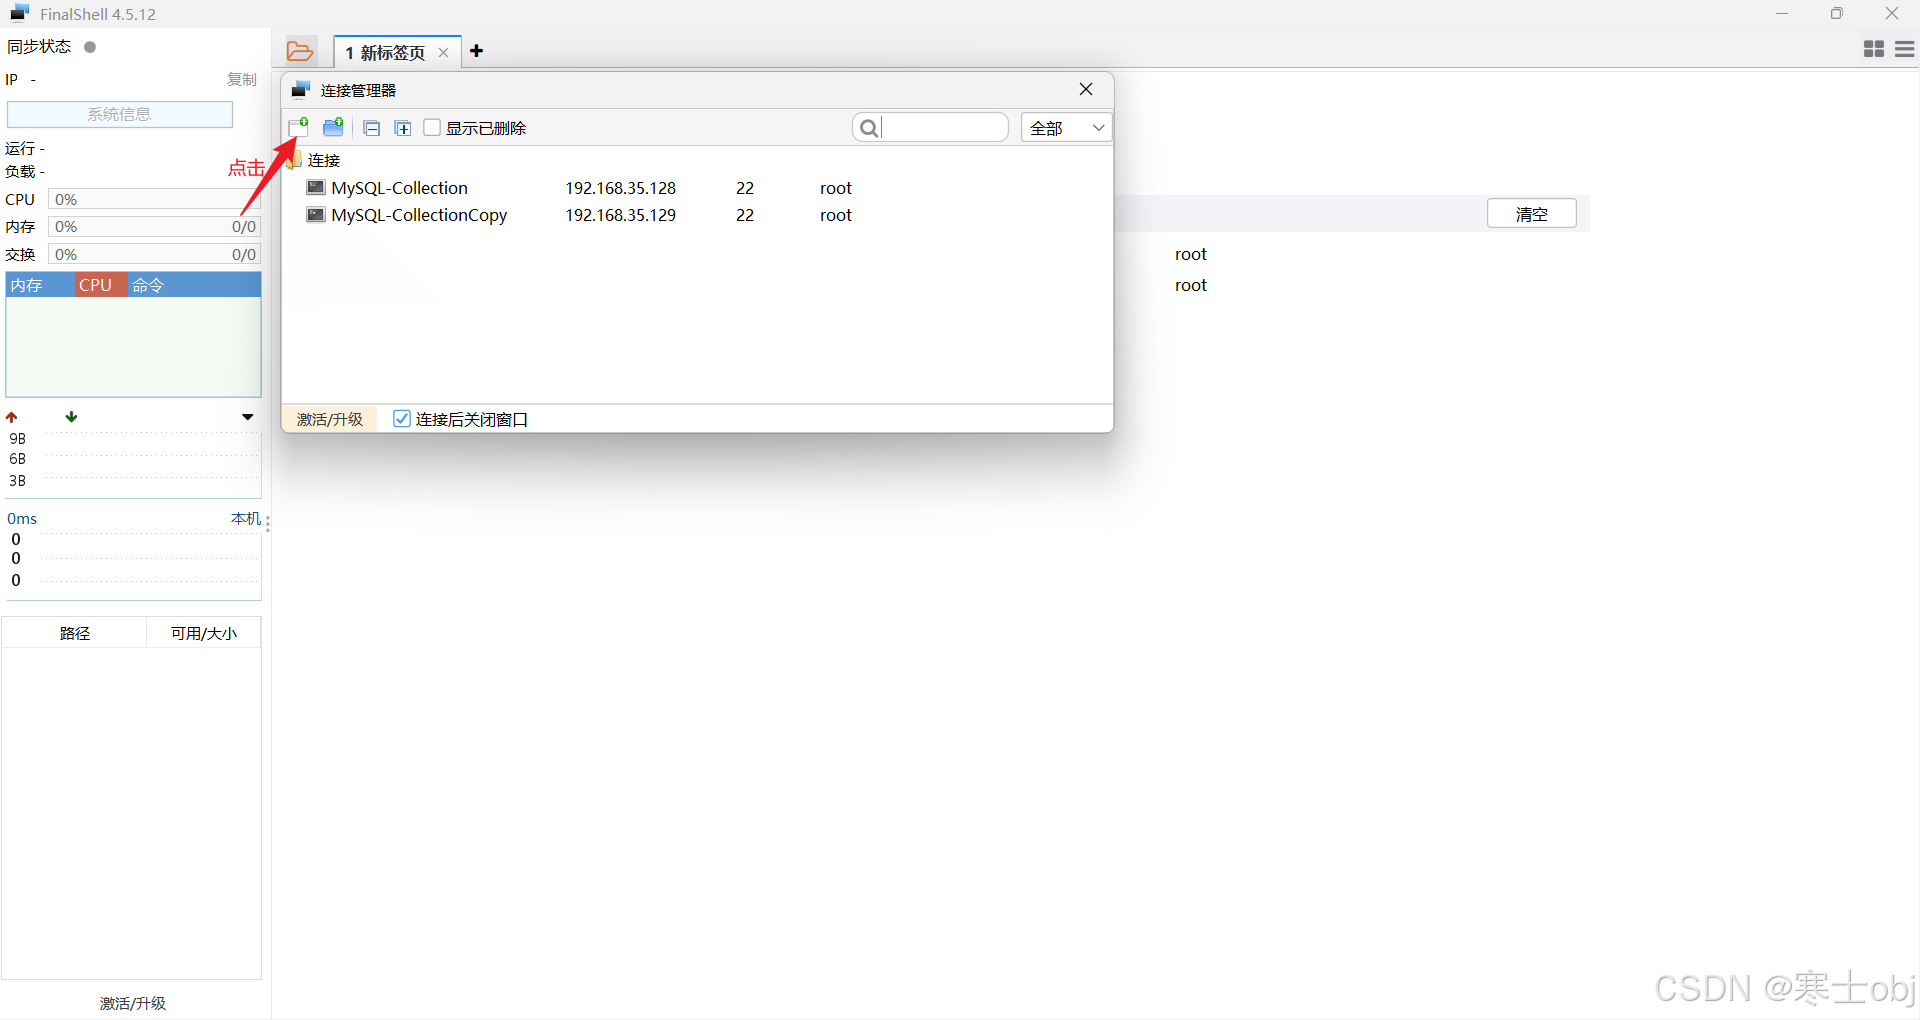This screenshot has height=1020, width=1920.
Task: Click the new folder icon in connection manager
Action: click(333, 127)
